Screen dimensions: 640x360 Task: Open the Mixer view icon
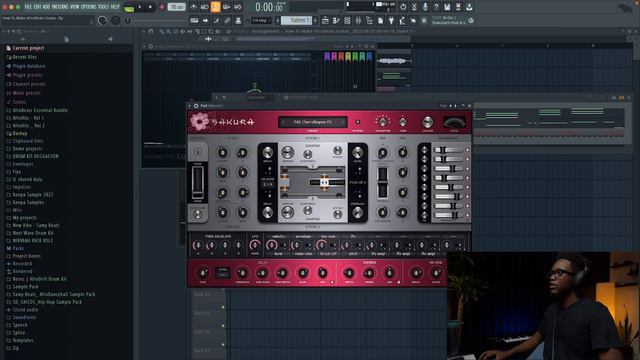358,20
